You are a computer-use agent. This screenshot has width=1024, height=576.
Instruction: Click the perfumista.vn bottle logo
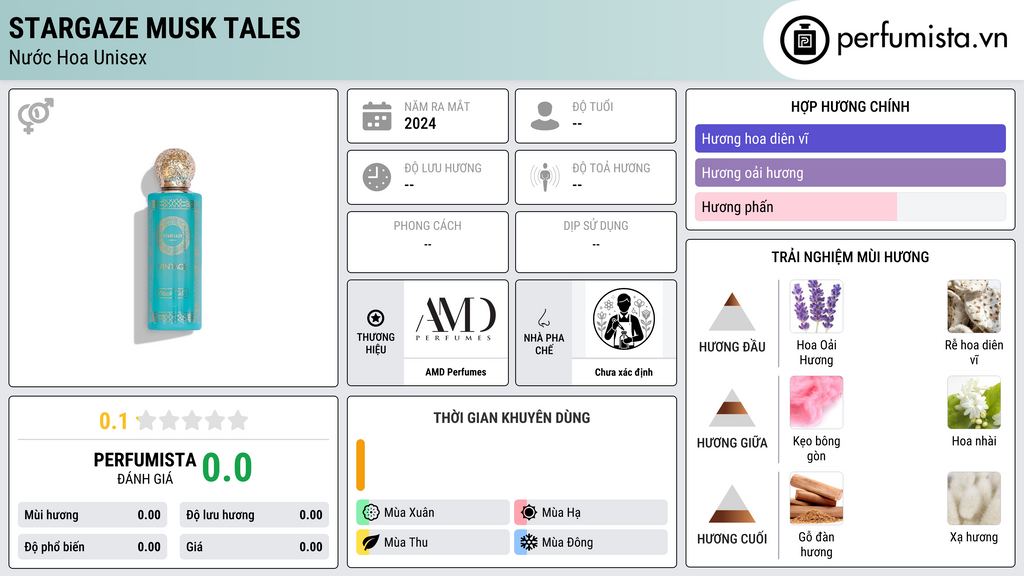tap(805, 40)
